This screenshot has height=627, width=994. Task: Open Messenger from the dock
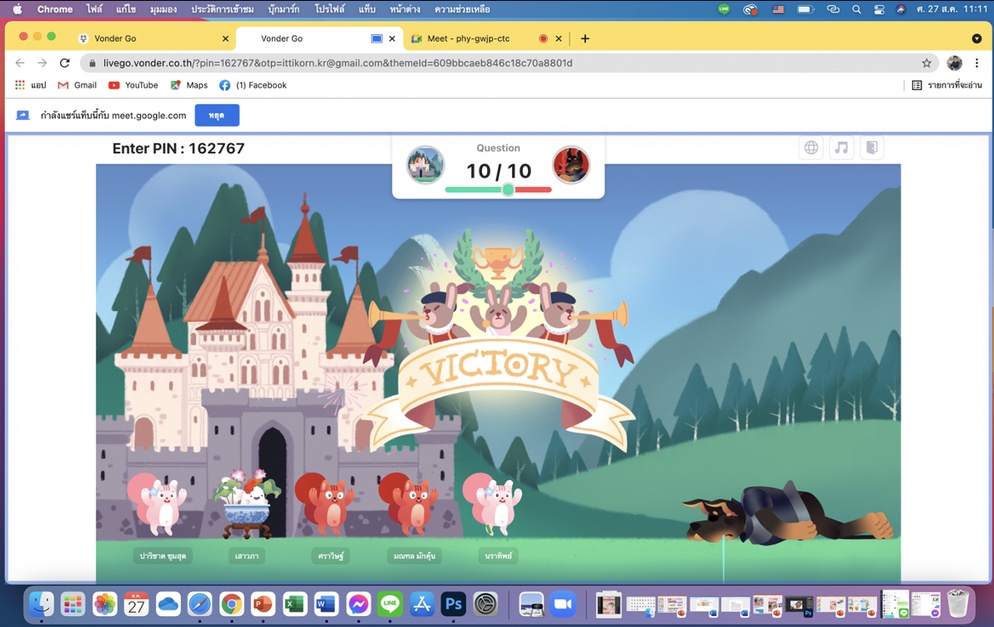coord(358,604)
